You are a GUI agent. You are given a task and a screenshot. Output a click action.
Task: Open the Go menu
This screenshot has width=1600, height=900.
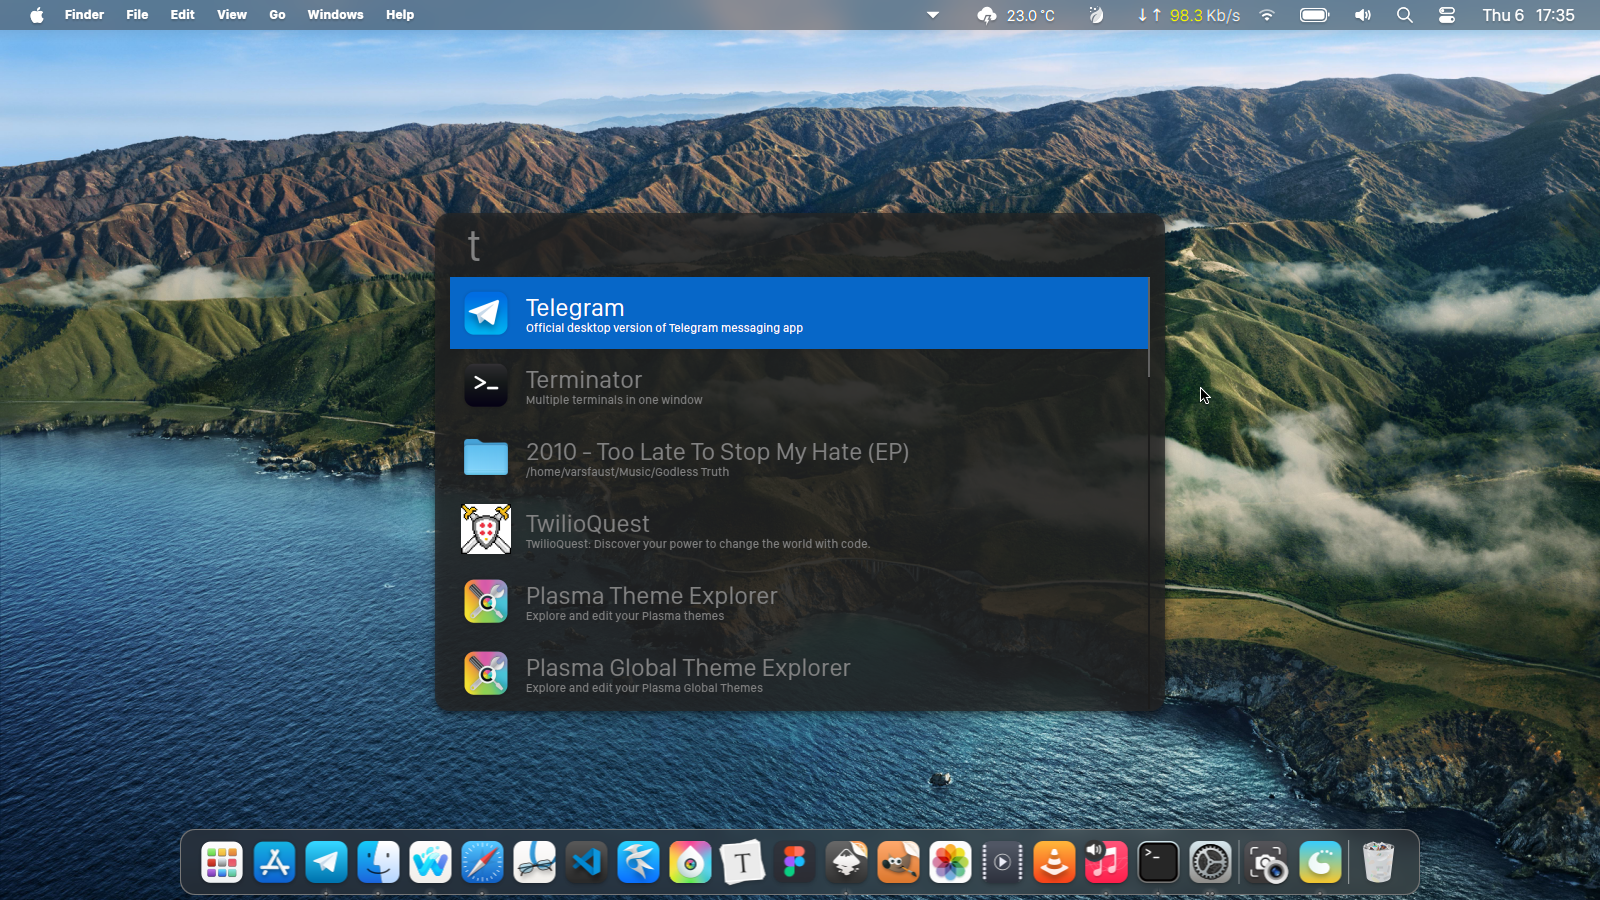(x=277, y=15)
